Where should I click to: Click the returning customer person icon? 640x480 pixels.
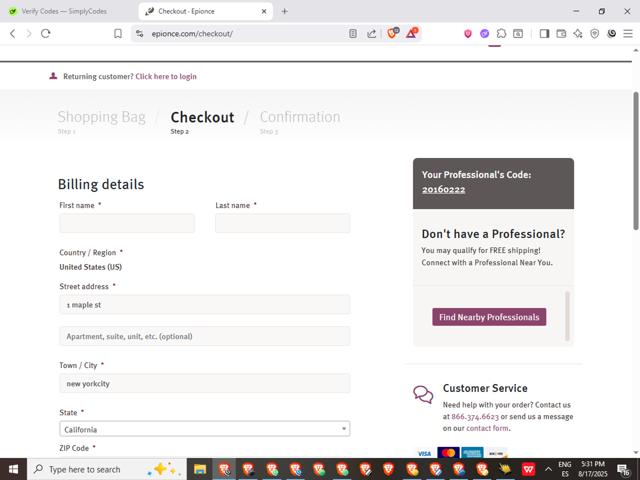[53, 76]
